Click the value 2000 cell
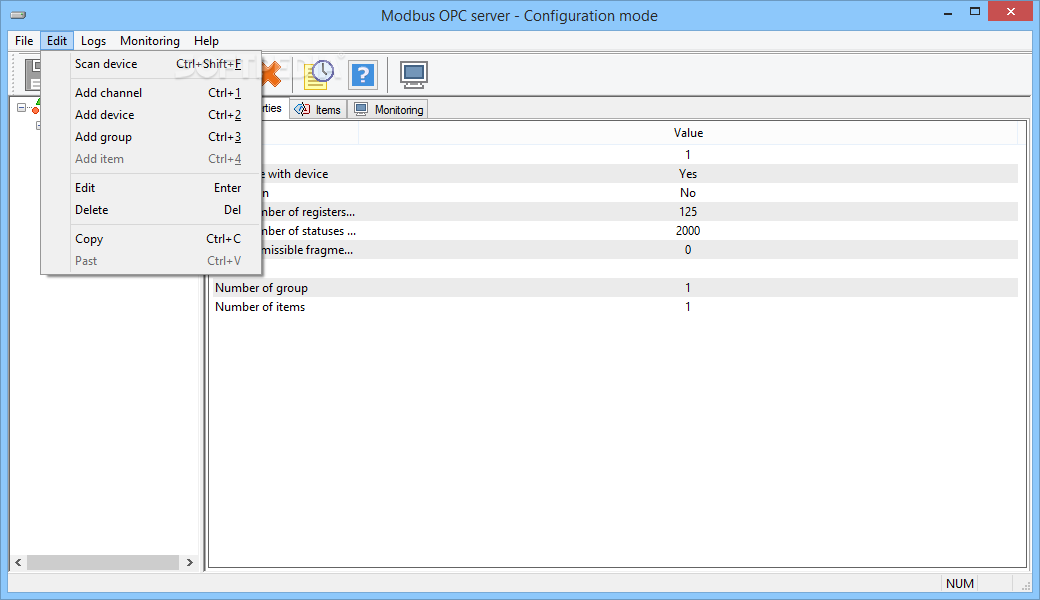 [x=688, y=231]
